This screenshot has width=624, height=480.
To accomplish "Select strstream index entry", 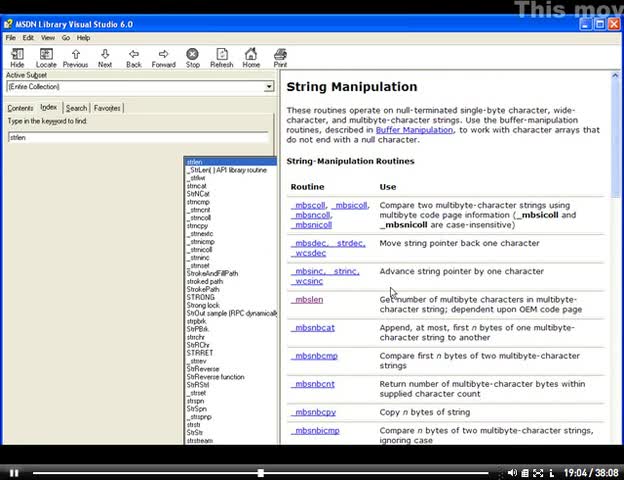I will pyautogui.click(x=200, y=441).
